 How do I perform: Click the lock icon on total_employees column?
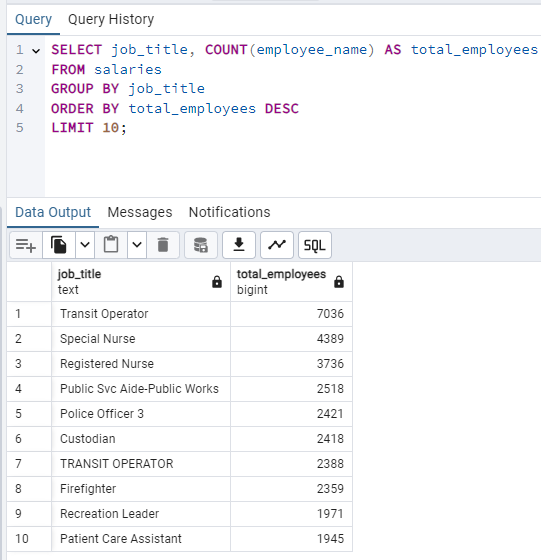[339, 282]
